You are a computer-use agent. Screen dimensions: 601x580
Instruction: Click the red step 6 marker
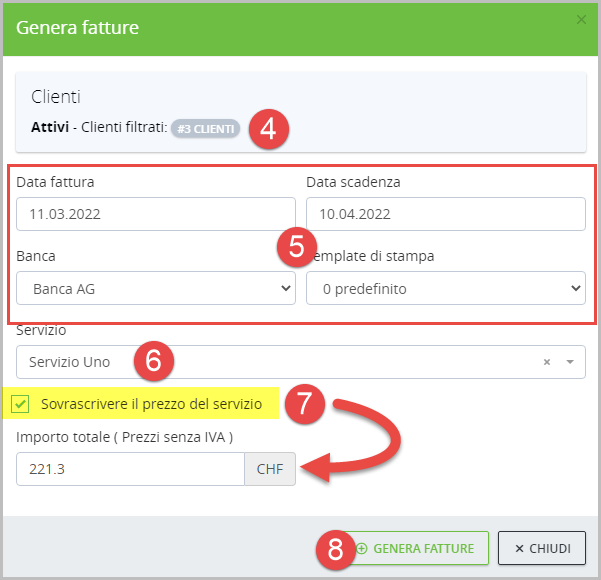click(x=153, y=361)
